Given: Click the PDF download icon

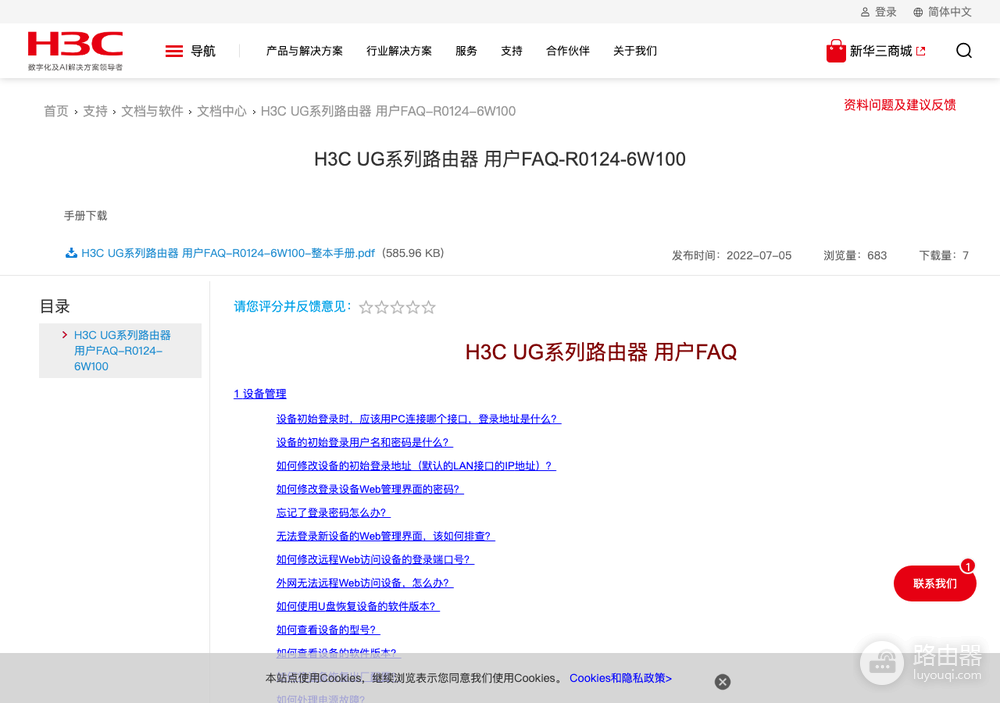Looking at the screenshot, I should [x=71, y=253].
